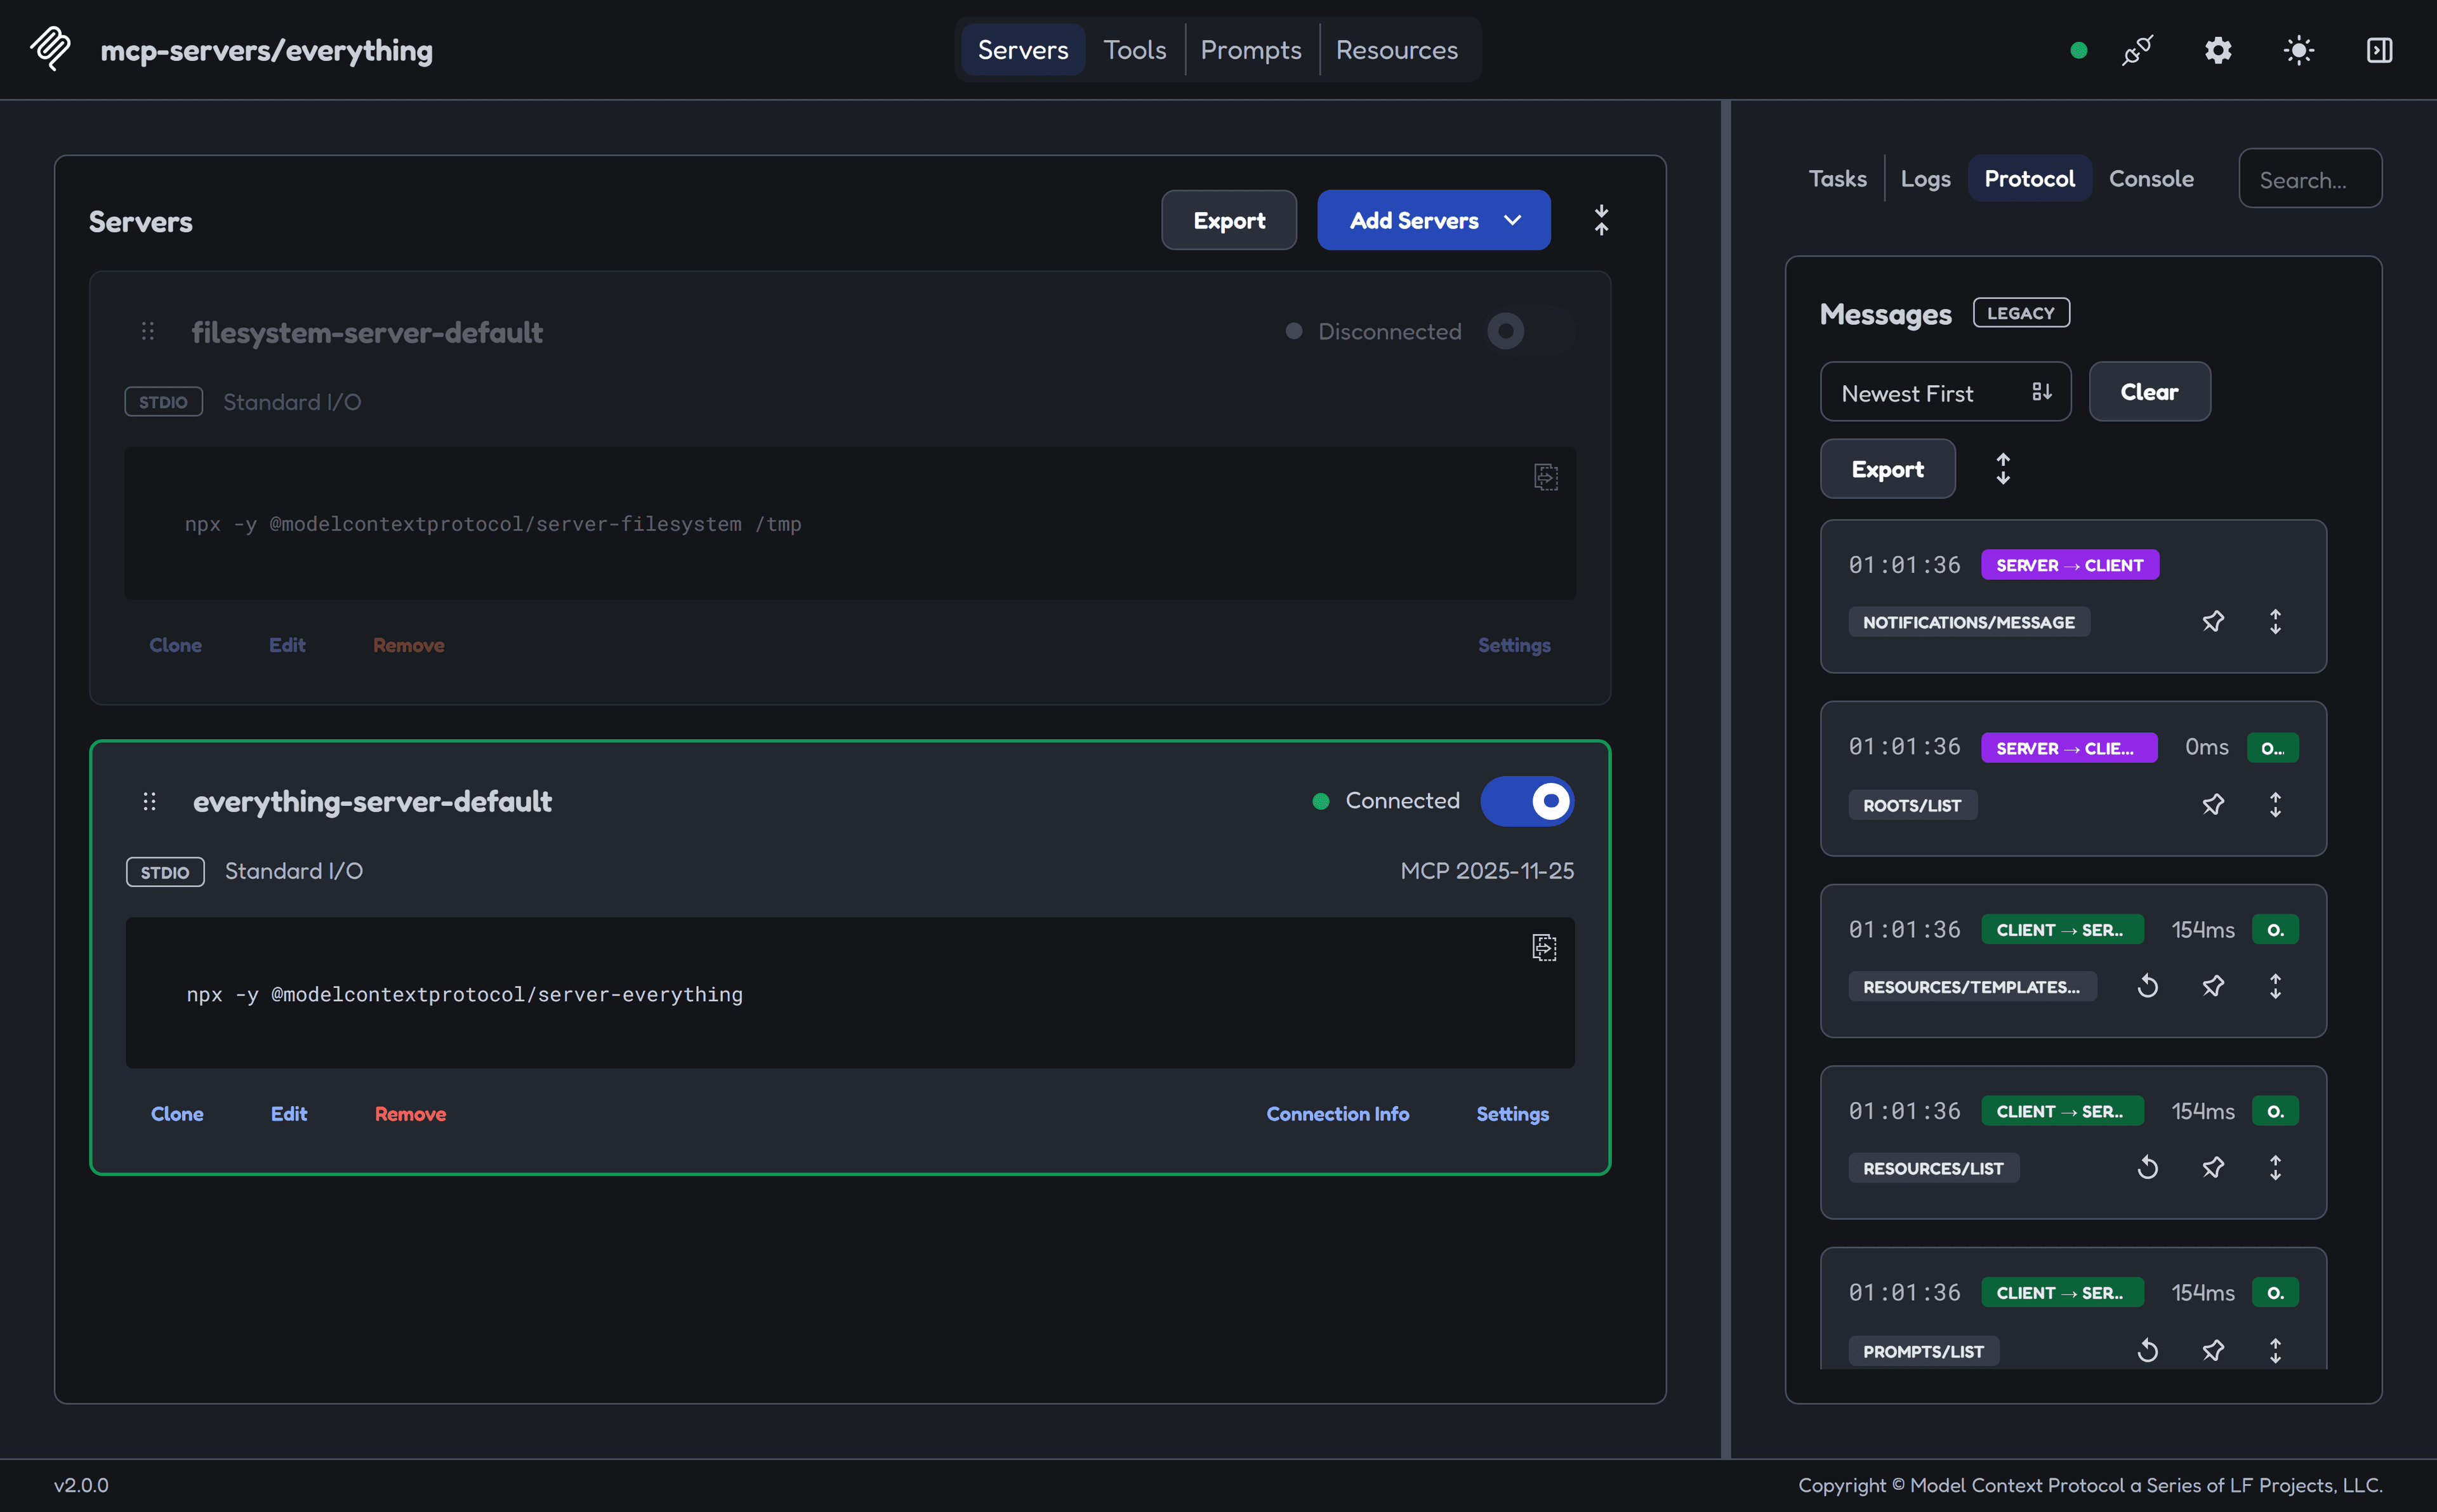The image size is (2437, 1512).
Task: Edit the everything-server-default server
Action: coord(289,1114)
